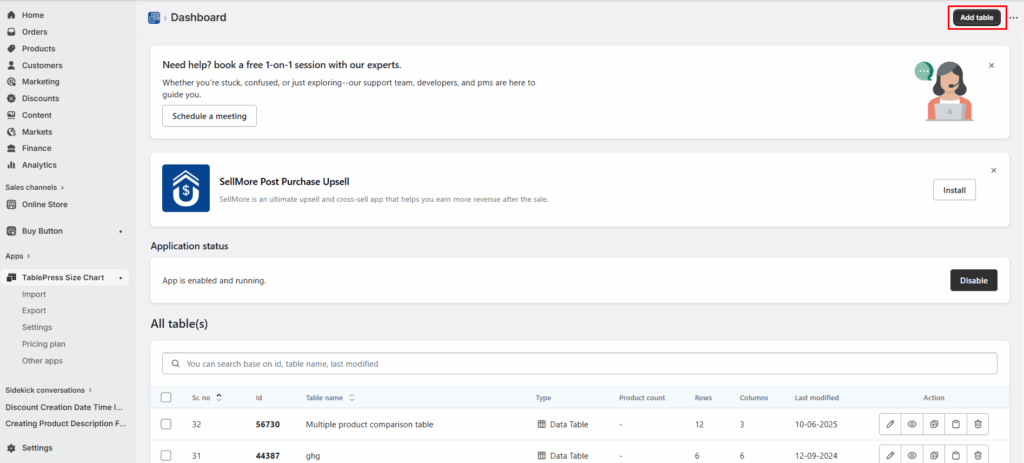Open Pricing plan in the sidebar

[43, 344]
